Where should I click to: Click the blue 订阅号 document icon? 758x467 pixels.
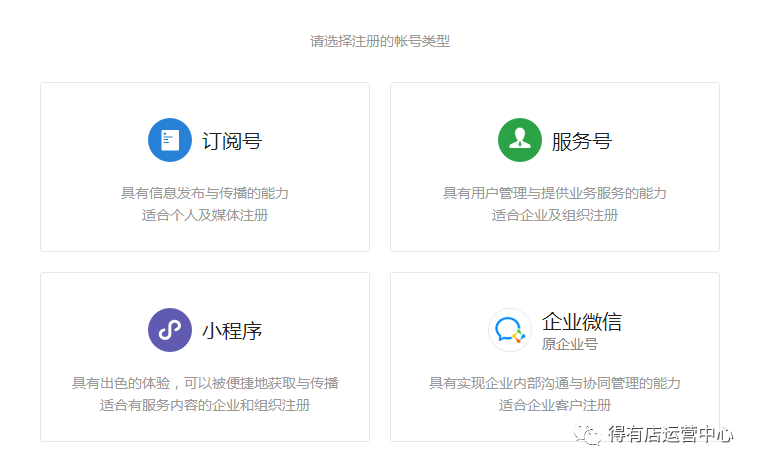click(x=170, y=140)
